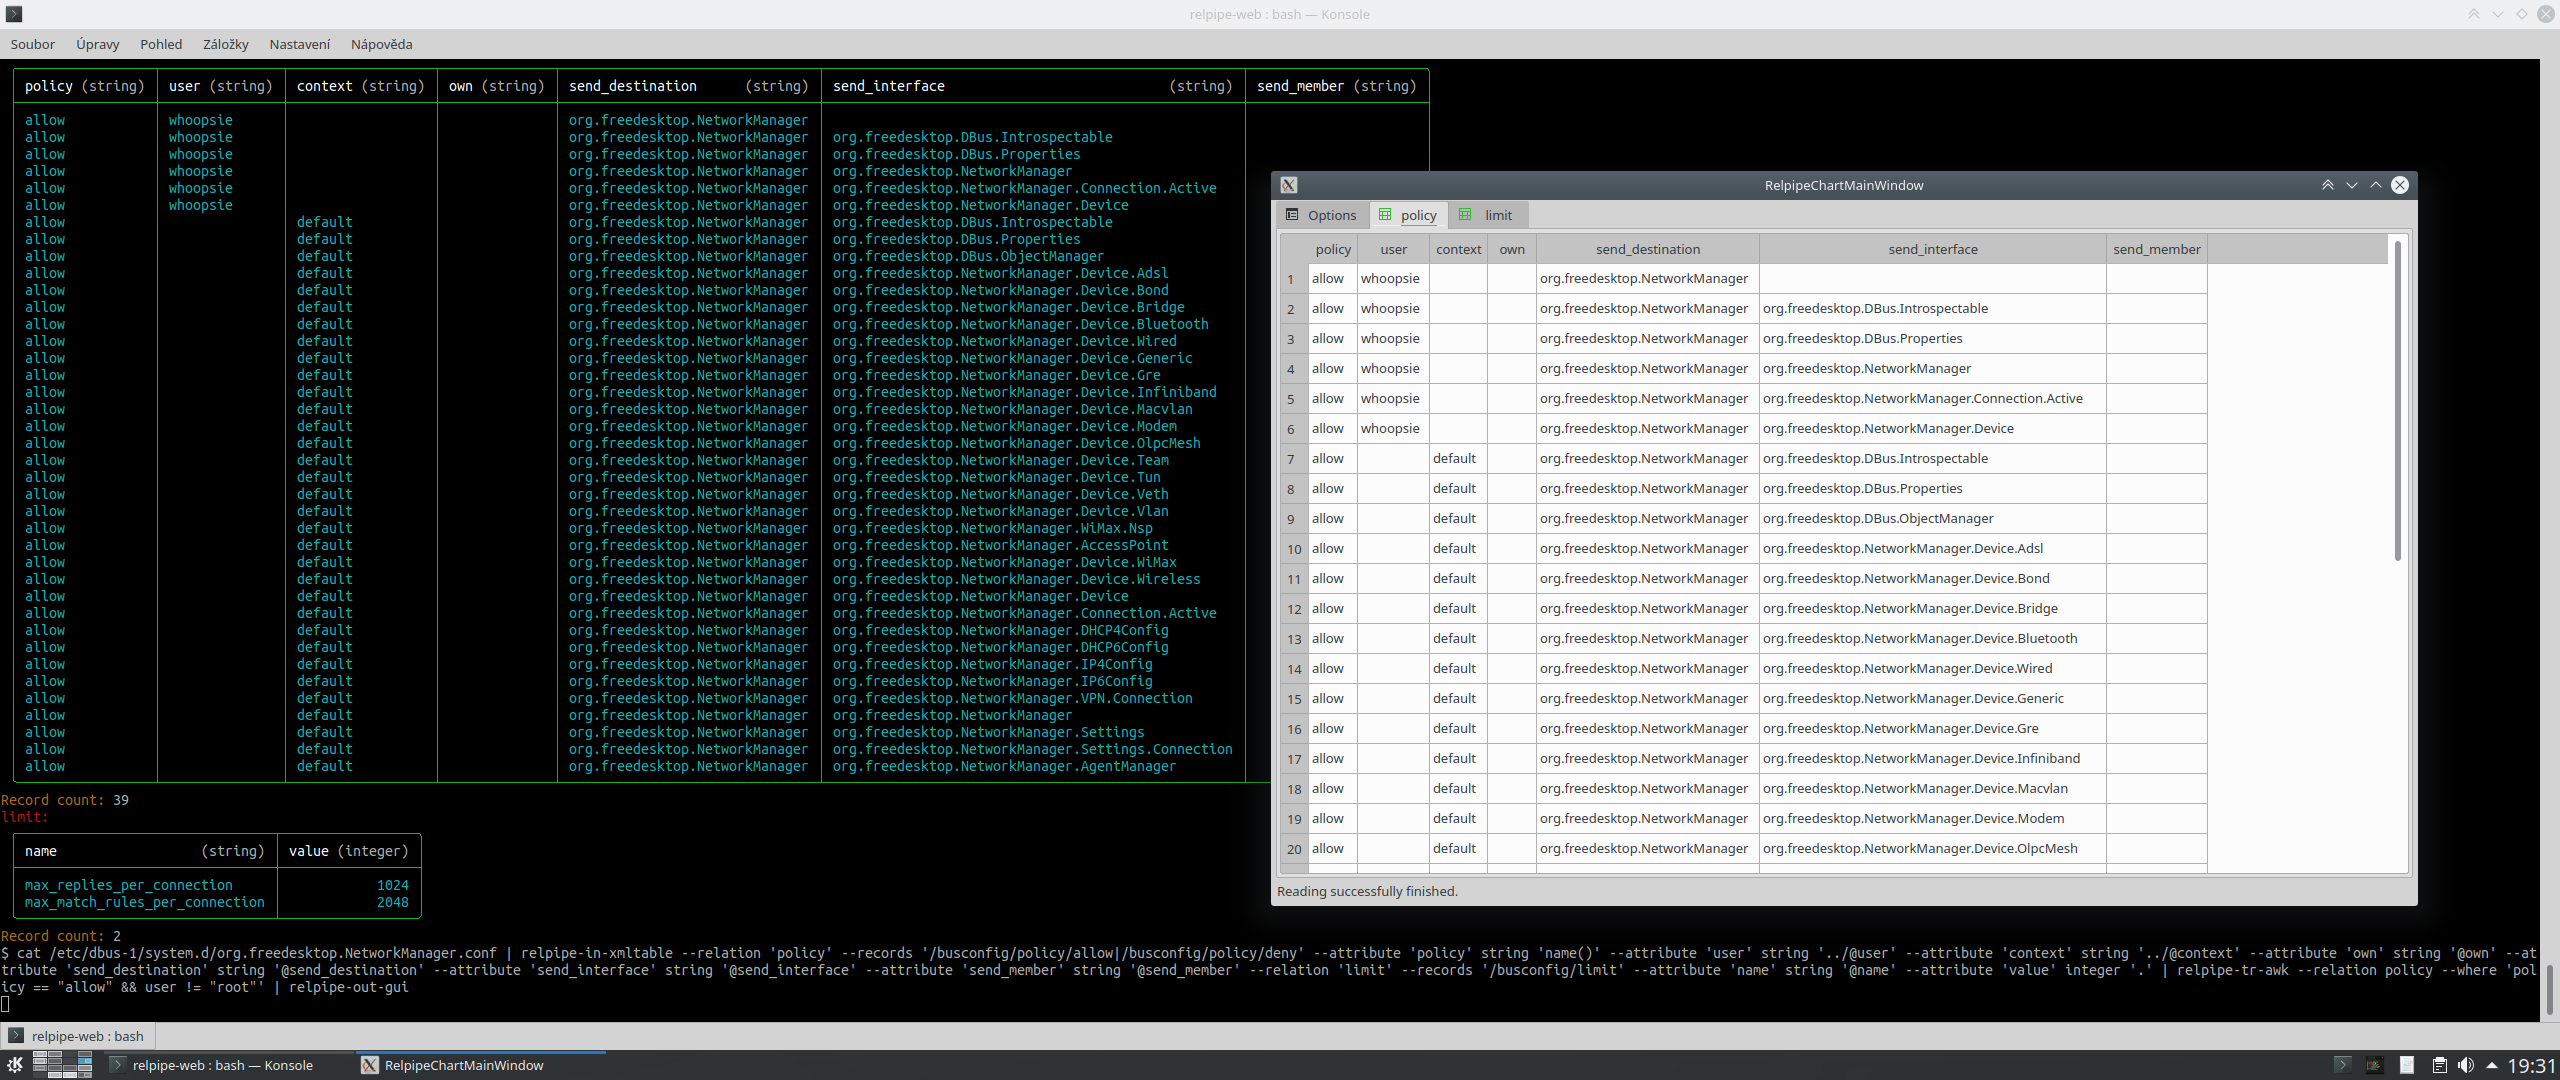Click the green table icon on limit tab

pyautogui.click(x=1466, y=215)
